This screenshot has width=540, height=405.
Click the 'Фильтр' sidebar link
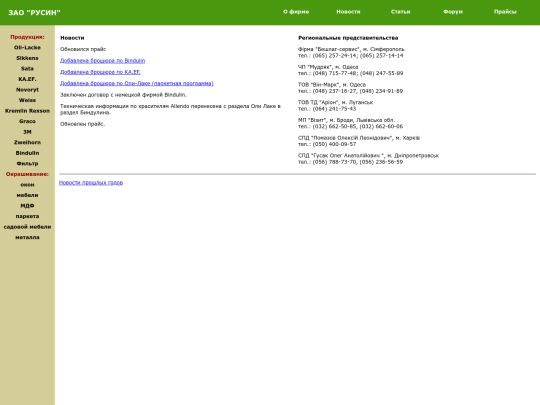27,164
